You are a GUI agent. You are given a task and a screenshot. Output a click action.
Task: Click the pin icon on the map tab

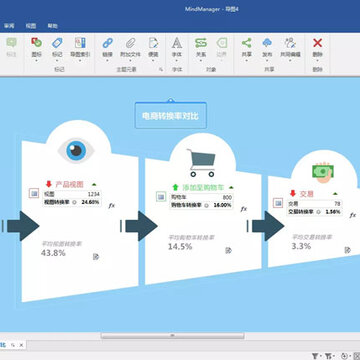click(13, 345)
